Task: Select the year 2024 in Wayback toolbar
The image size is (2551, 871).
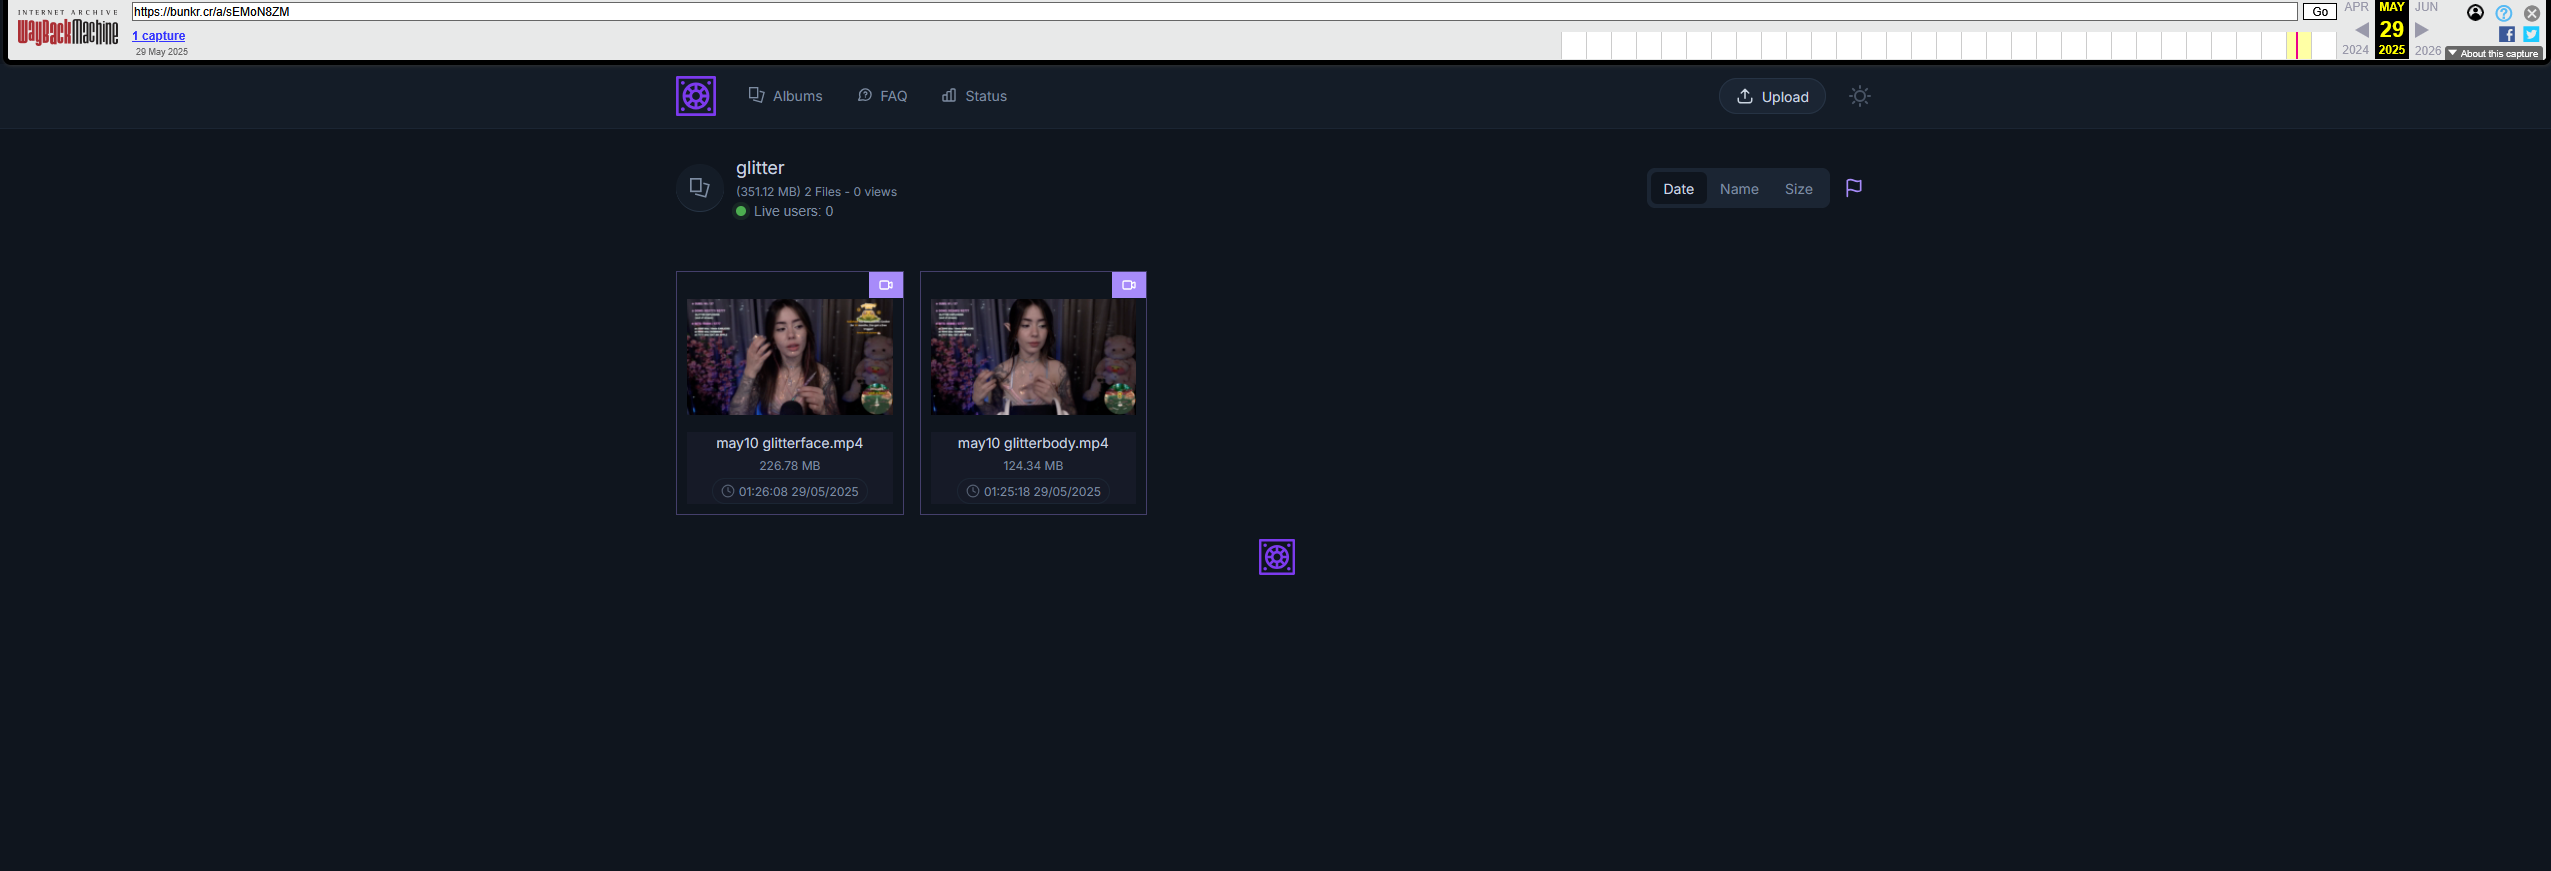Action: tap(2356, 50)
